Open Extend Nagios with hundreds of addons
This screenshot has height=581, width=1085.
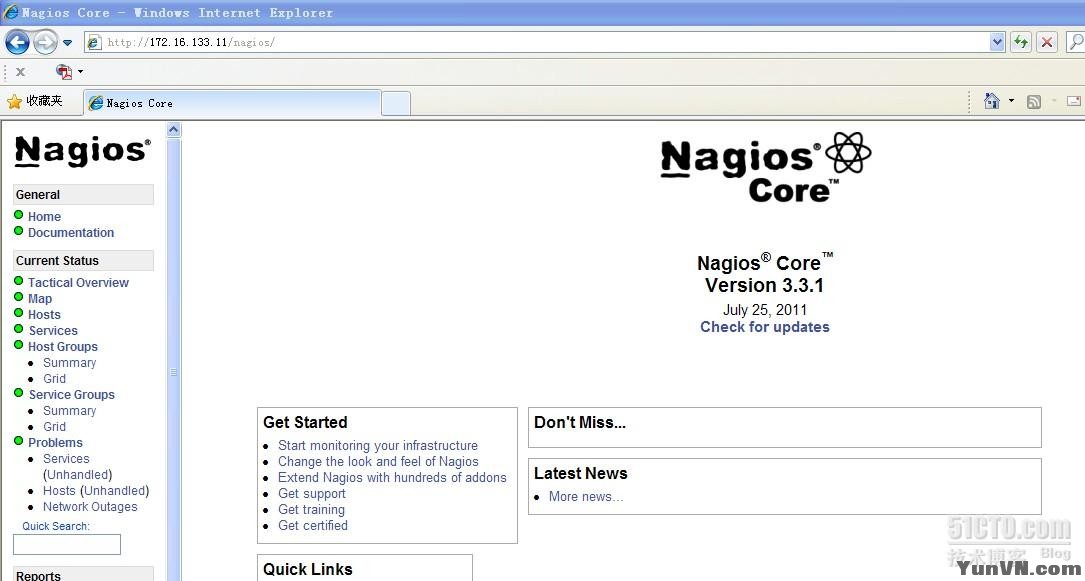[392, 477]
